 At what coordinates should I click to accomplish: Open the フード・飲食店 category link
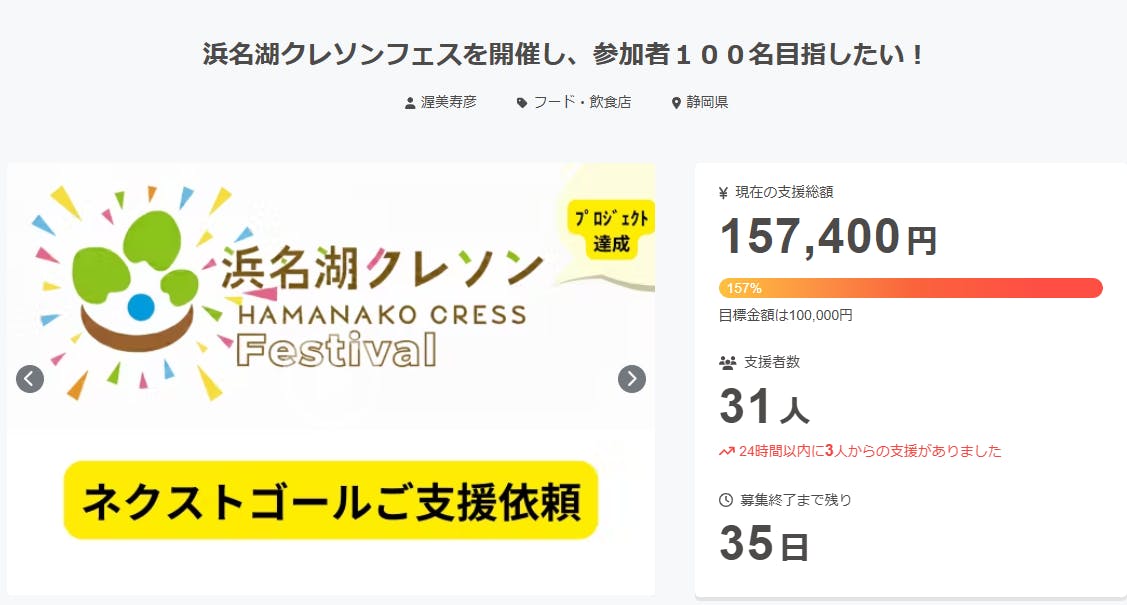pos(582,102)
